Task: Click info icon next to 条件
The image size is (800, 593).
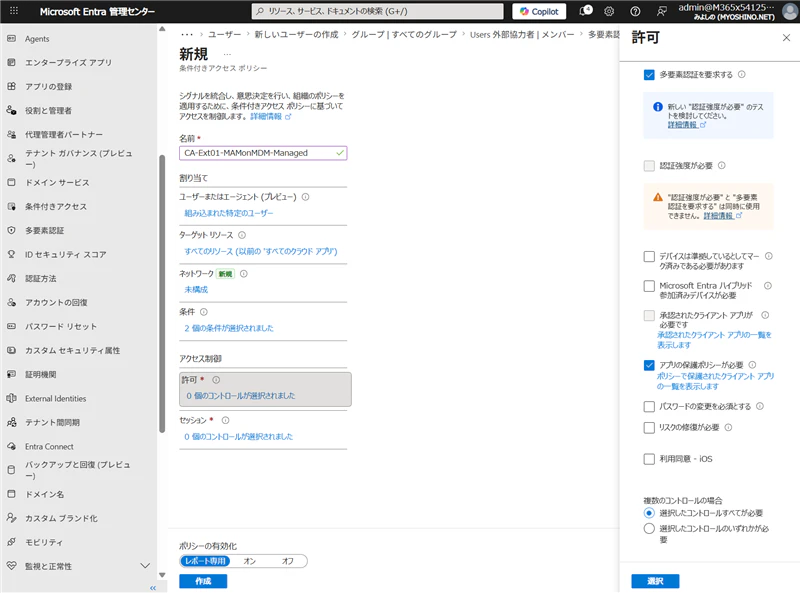Action: pyautogui.click(x=204, y=312)
